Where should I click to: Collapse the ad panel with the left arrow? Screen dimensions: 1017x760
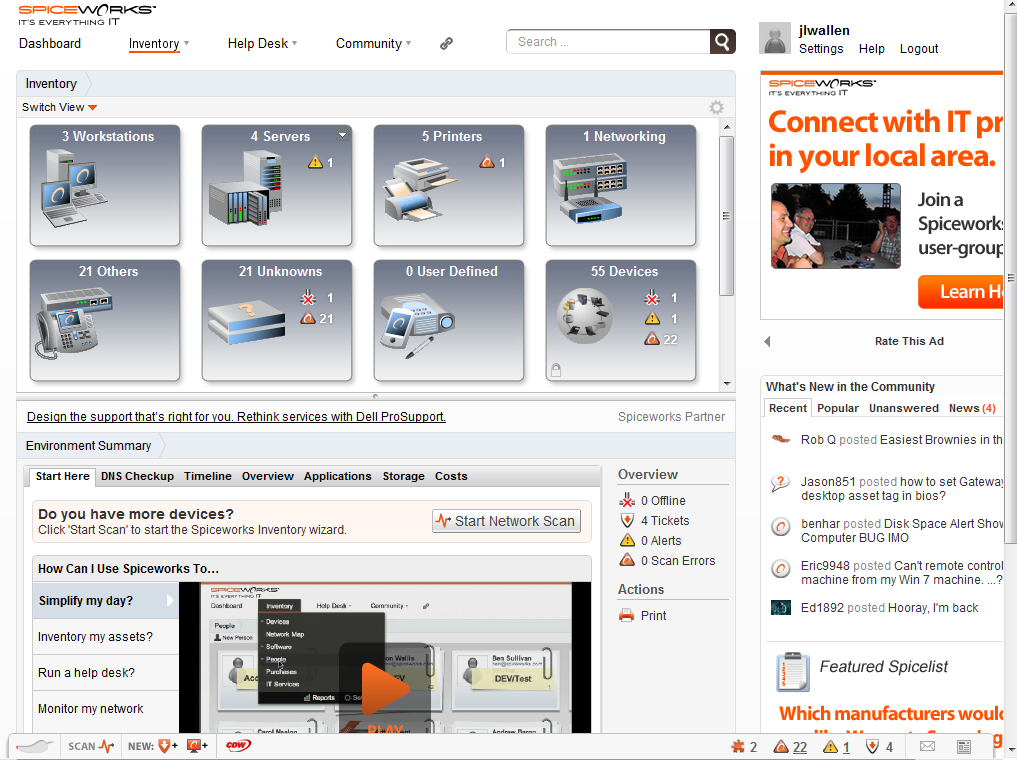[767, 341]
